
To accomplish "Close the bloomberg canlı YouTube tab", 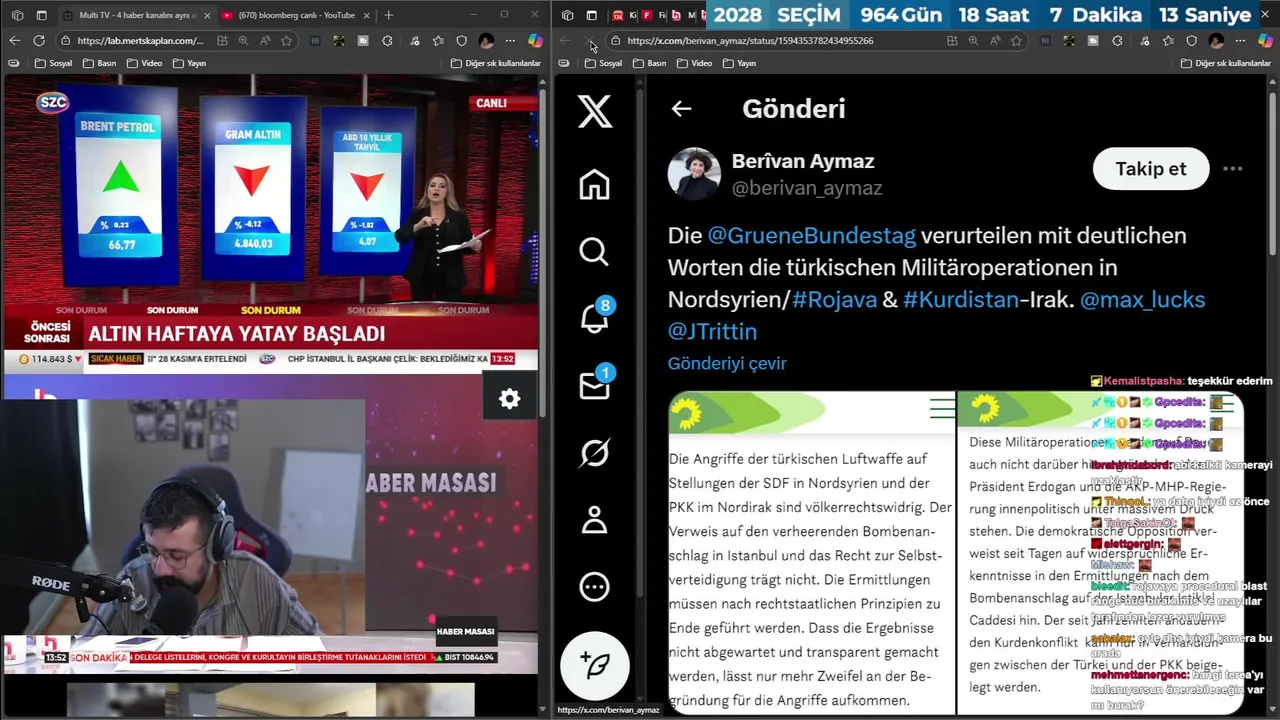I will [x=366, y=15].
